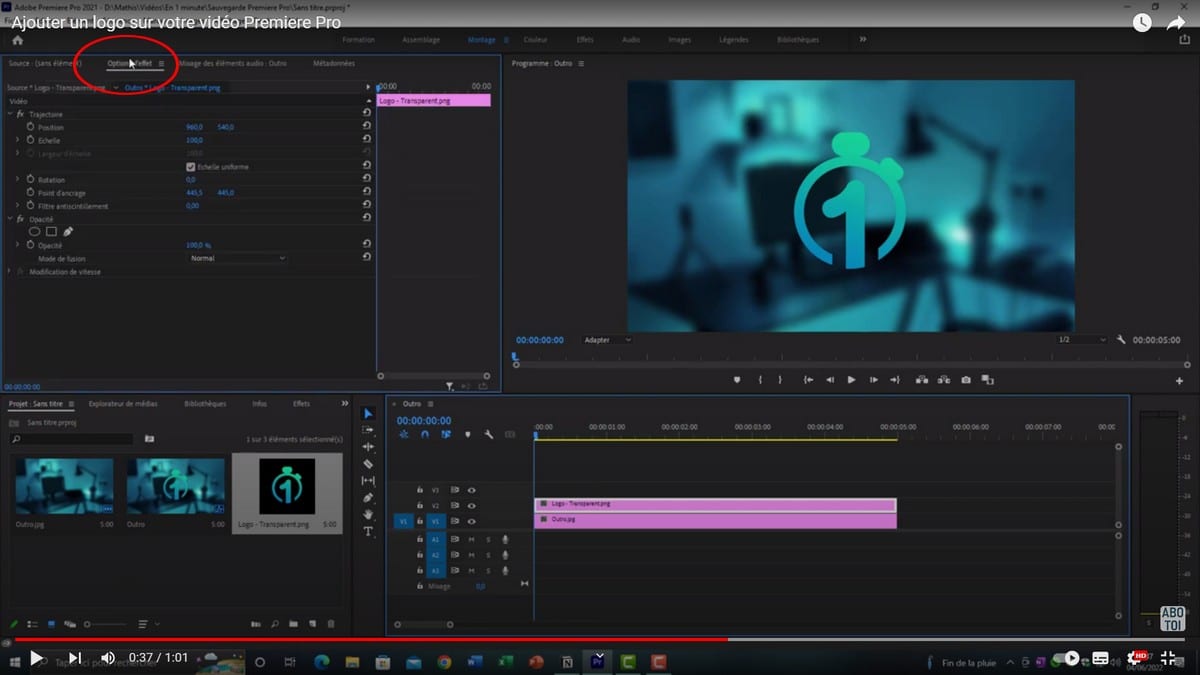Open the Métadonnées panel tab
The height and width of the screenshot is (675, 1200).
[334, 63]
